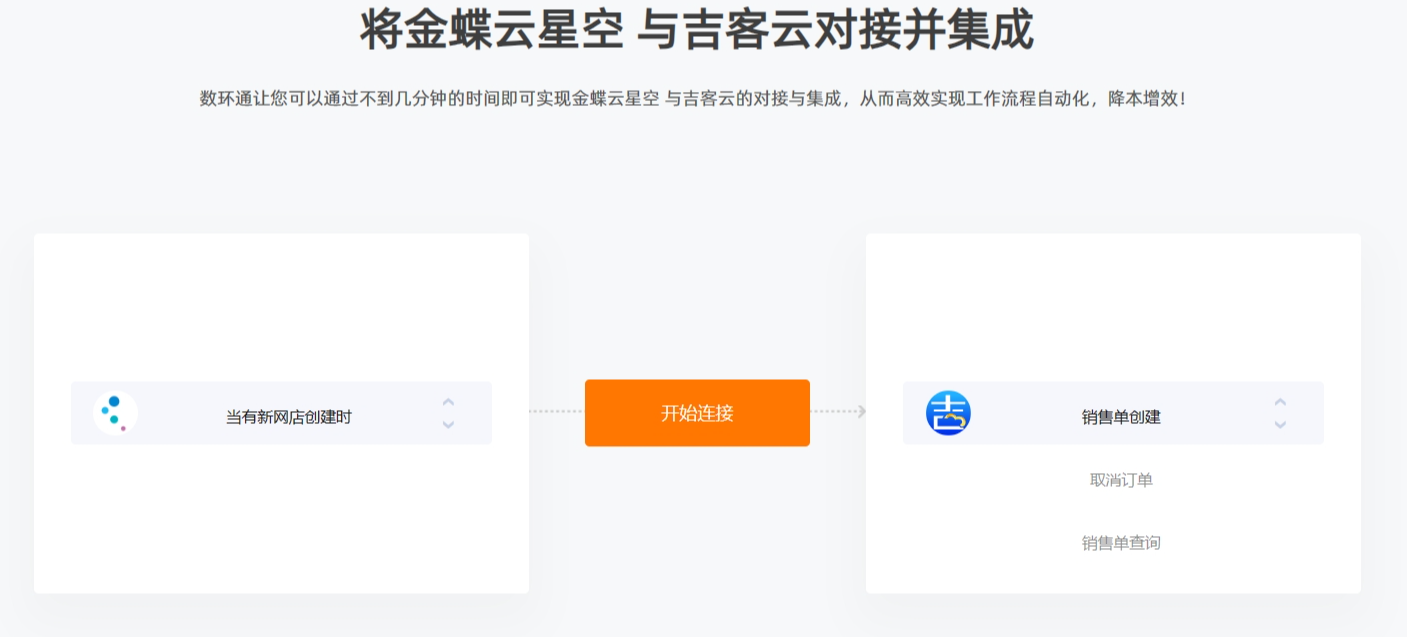This screenshot has height=637, width=1407.
Task: Click the highlighted row containing 当有新网店创建时
Action: coord(281,413)
